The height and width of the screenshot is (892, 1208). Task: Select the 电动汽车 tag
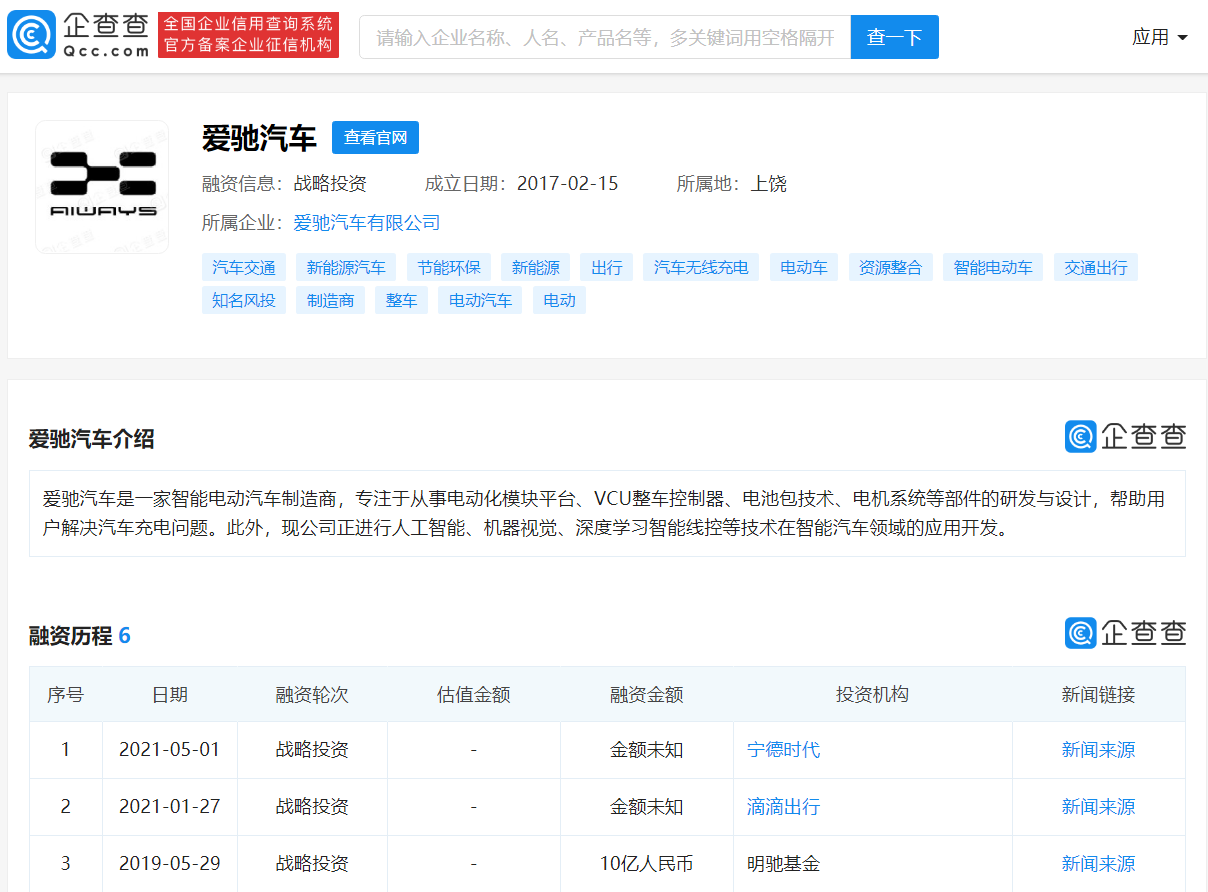click(481, 300)
